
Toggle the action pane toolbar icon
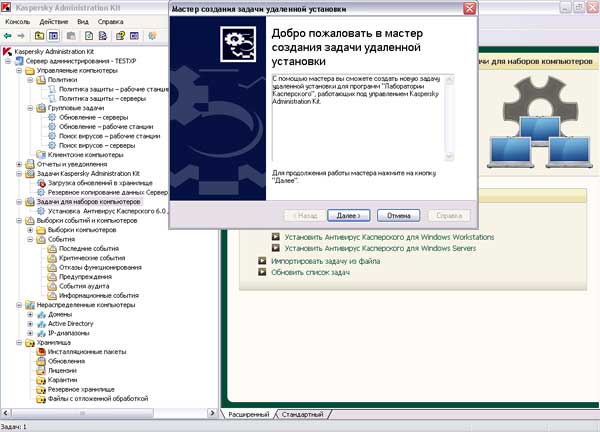click(134, 36)
